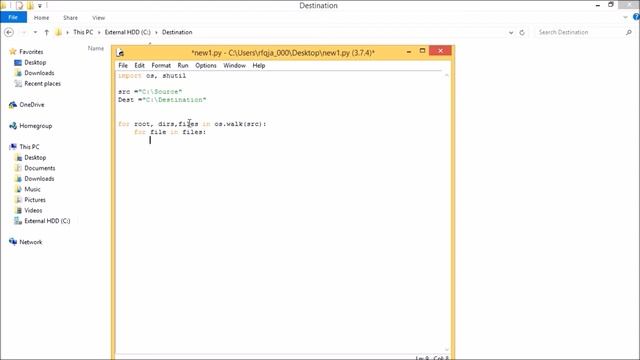Screen dimensions: 640x360
Task: Open Pictures under This PC
Action: (35, 200)
